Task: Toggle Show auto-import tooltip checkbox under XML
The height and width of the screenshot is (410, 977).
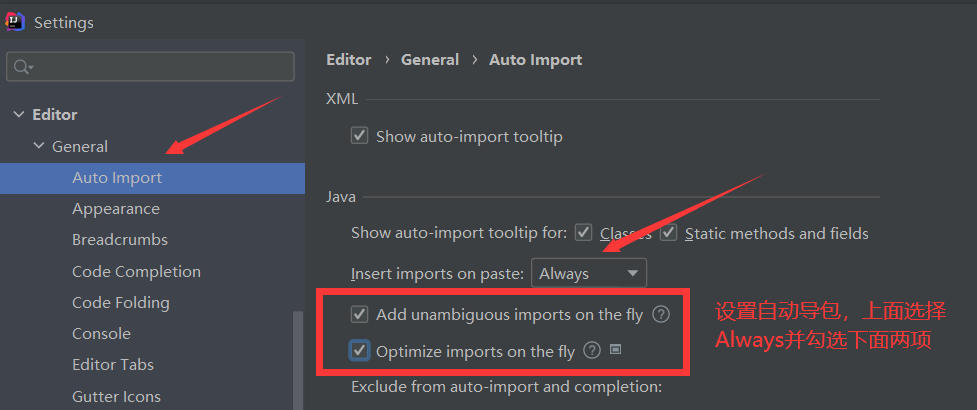Action: (x=360, y=136)
